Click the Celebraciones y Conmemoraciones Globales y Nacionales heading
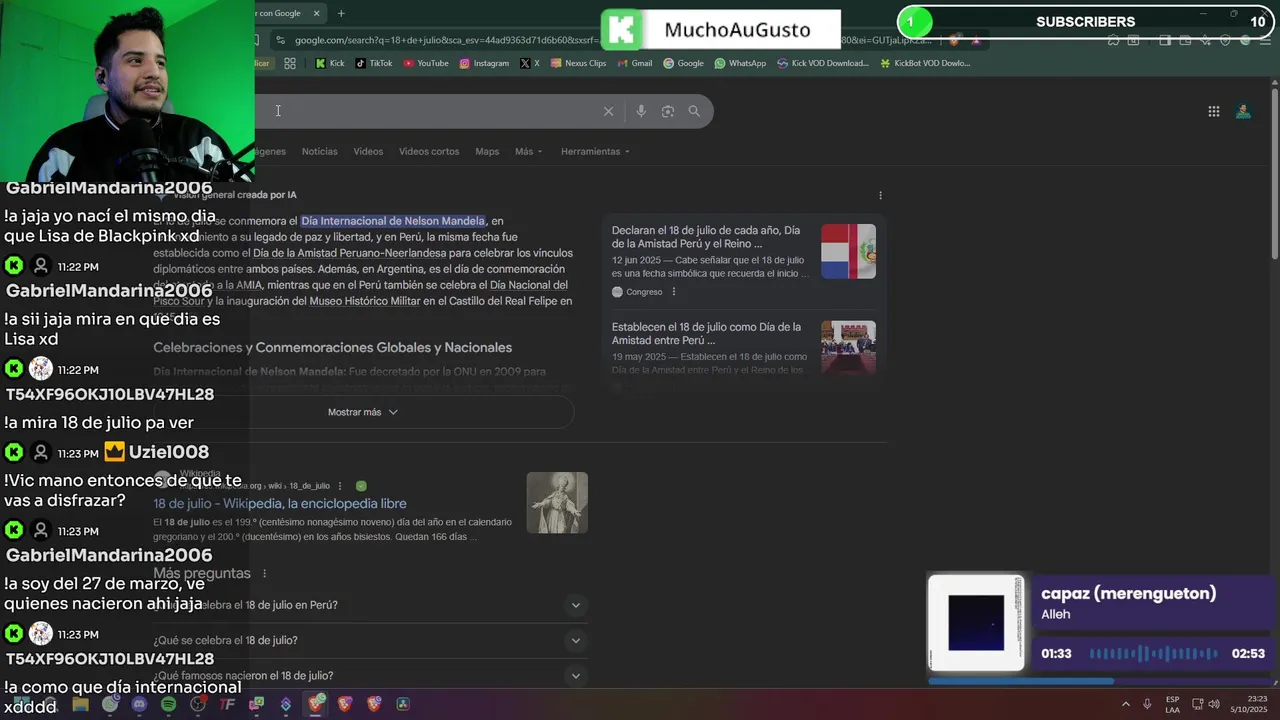The width and height of the screenshot is (1280, 720). point(332,348)
